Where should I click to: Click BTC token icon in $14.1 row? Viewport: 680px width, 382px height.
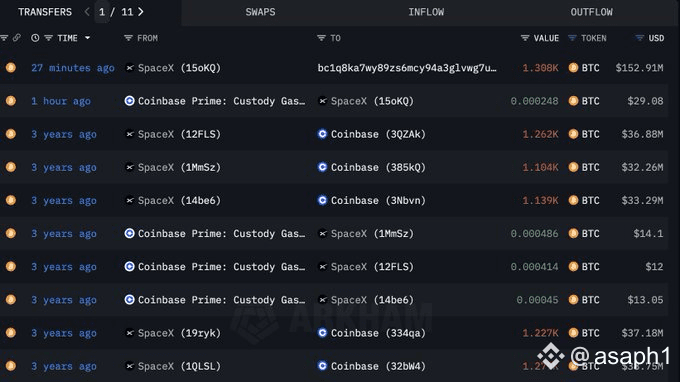point(573,233)
